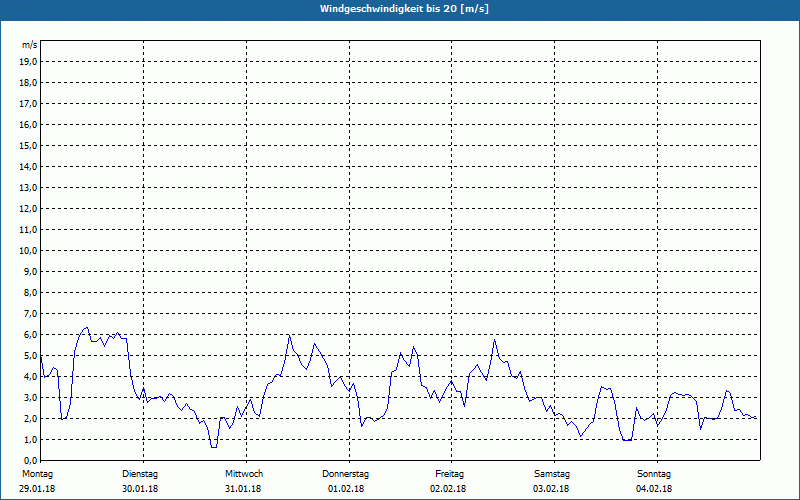800x500 pixels.
Task: Click the date 30.01.18
Action: [x=140, y=489]
